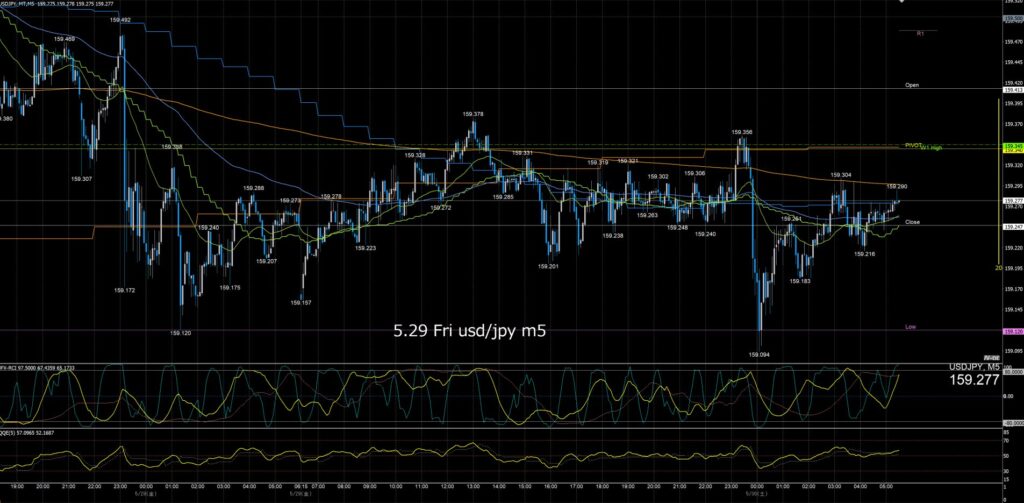1024x503 pixels.
Task: Click the large 159.277 price readout
Action: coord(974,380)
